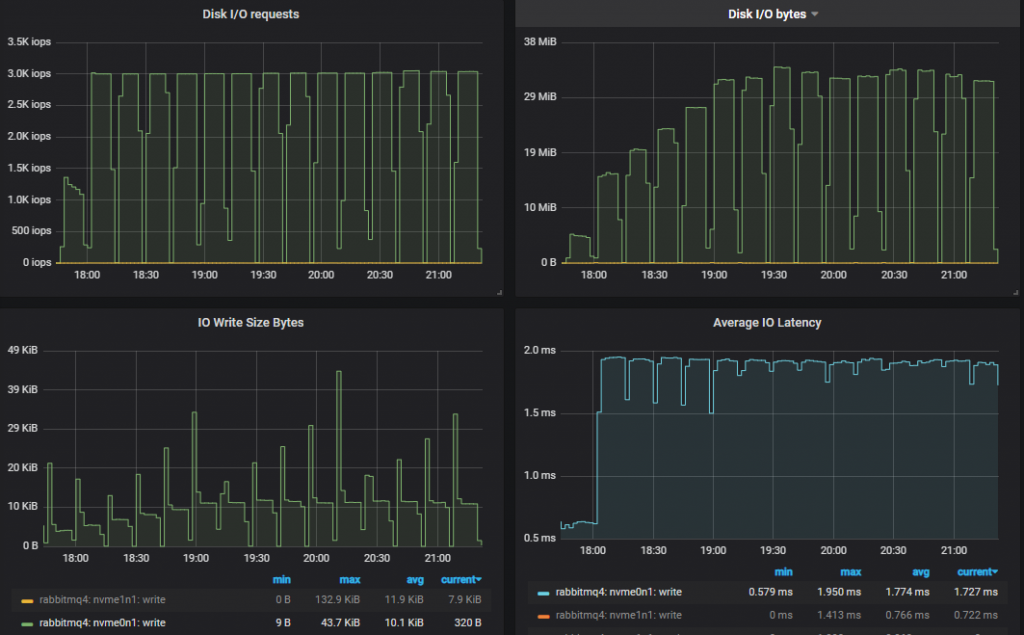Click the cyan line marker in the latency legend

pyautogui.click(x=545, y=591)
